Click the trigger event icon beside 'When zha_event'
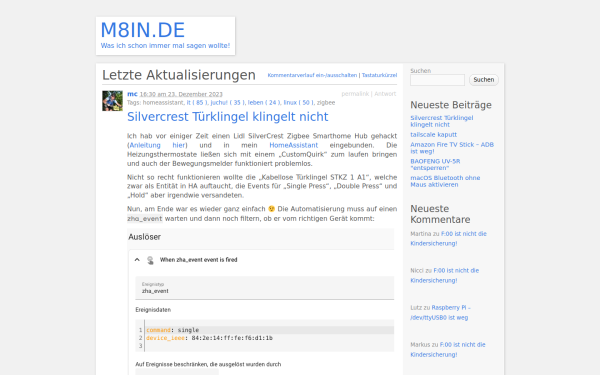Image resolution: width=600 pixels, height=375 pixels. [x=150, y=260]
